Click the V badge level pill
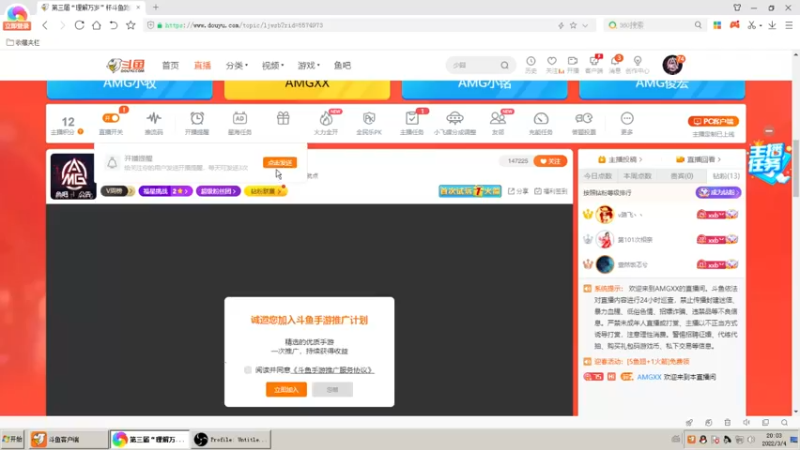The height and width of the screenshot is (450, 800). [117, 191]
